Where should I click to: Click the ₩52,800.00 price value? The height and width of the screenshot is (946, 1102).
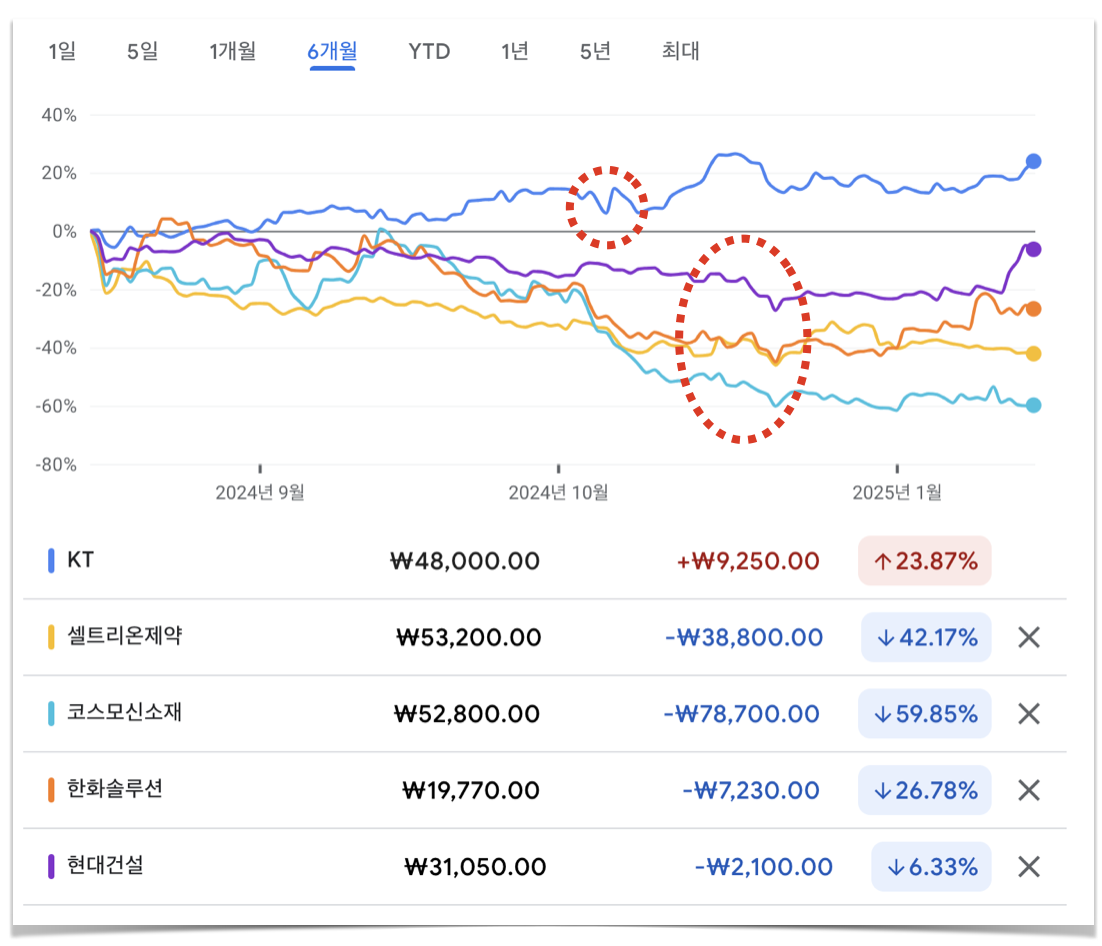467,714
